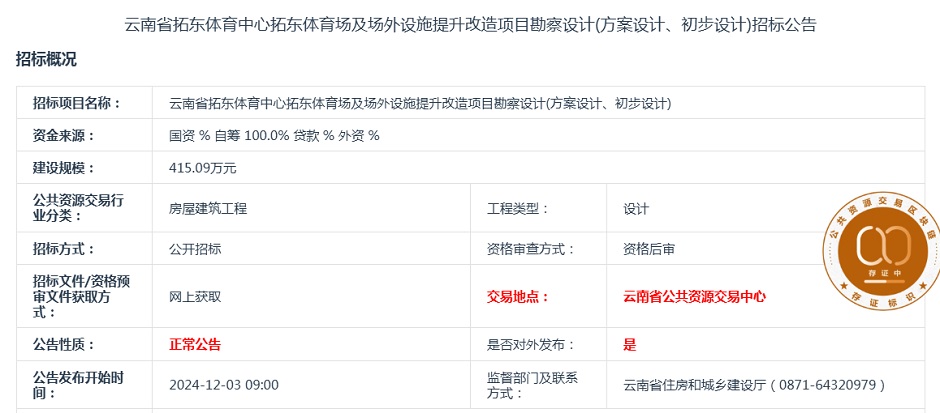Open the red 云南省公共资源交易中心 text
The height and width of the screenshot is (413, 940).
click(694, 296)
